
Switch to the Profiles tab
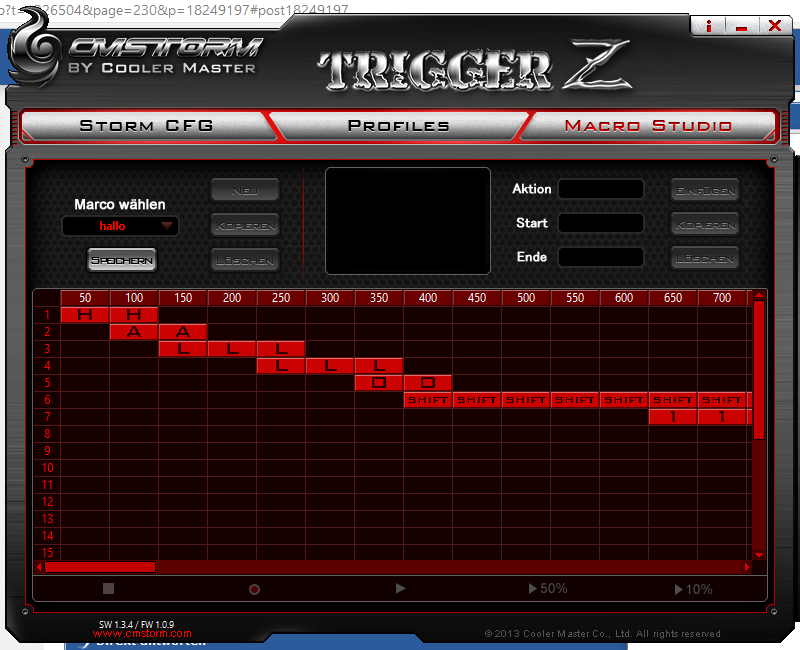click(398, 126)
